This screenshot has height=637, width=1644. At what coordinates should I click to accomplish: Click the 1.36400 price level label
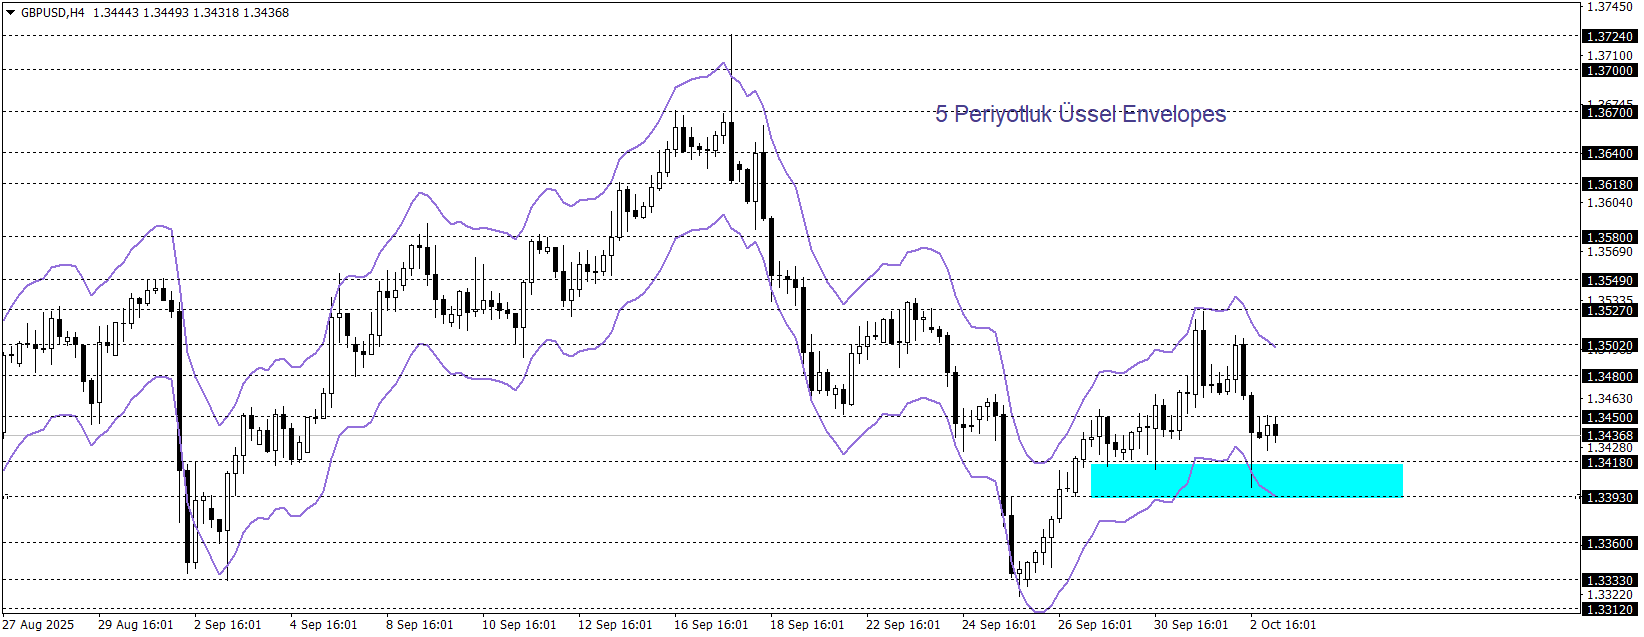[x=1609, y=154]
